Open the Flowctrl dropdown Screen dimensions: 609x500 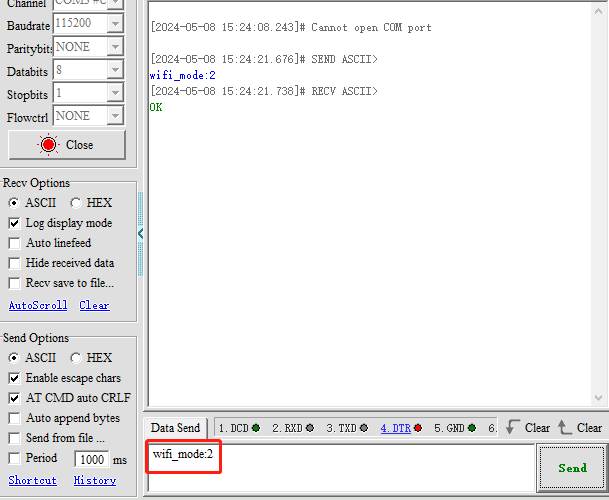tap(115, 116)
